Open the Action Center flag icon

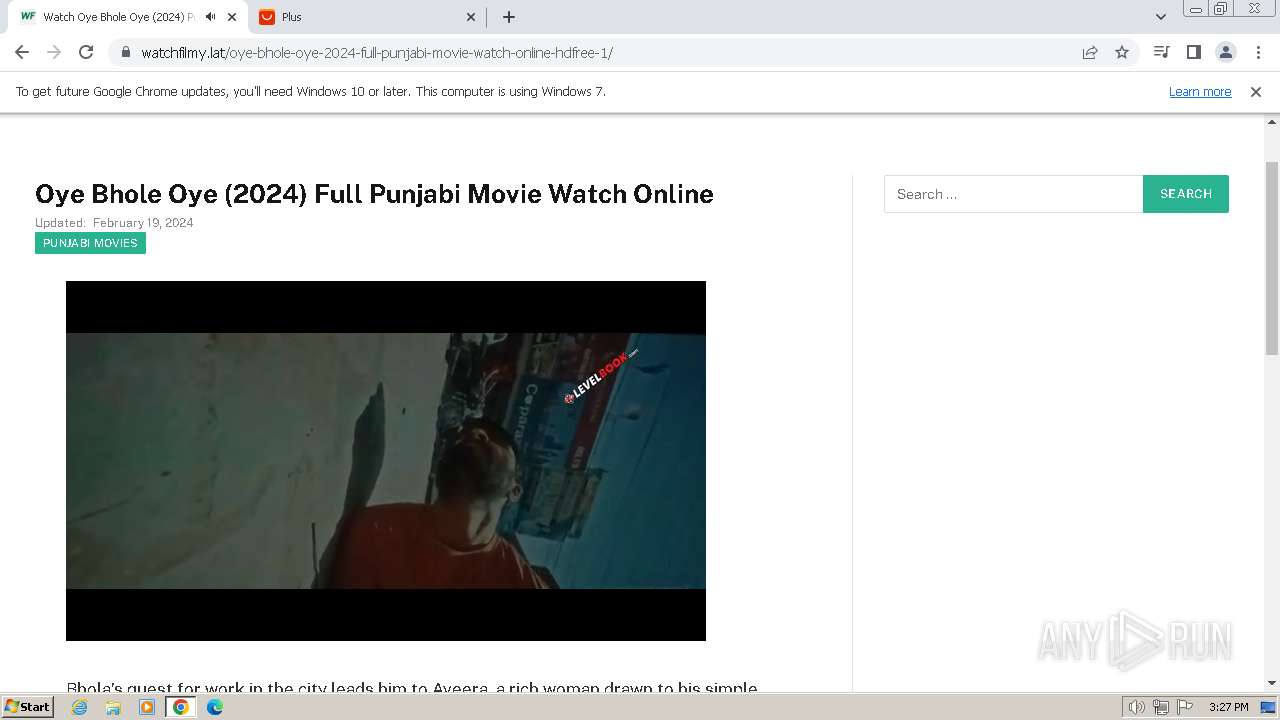point(1184,707)
